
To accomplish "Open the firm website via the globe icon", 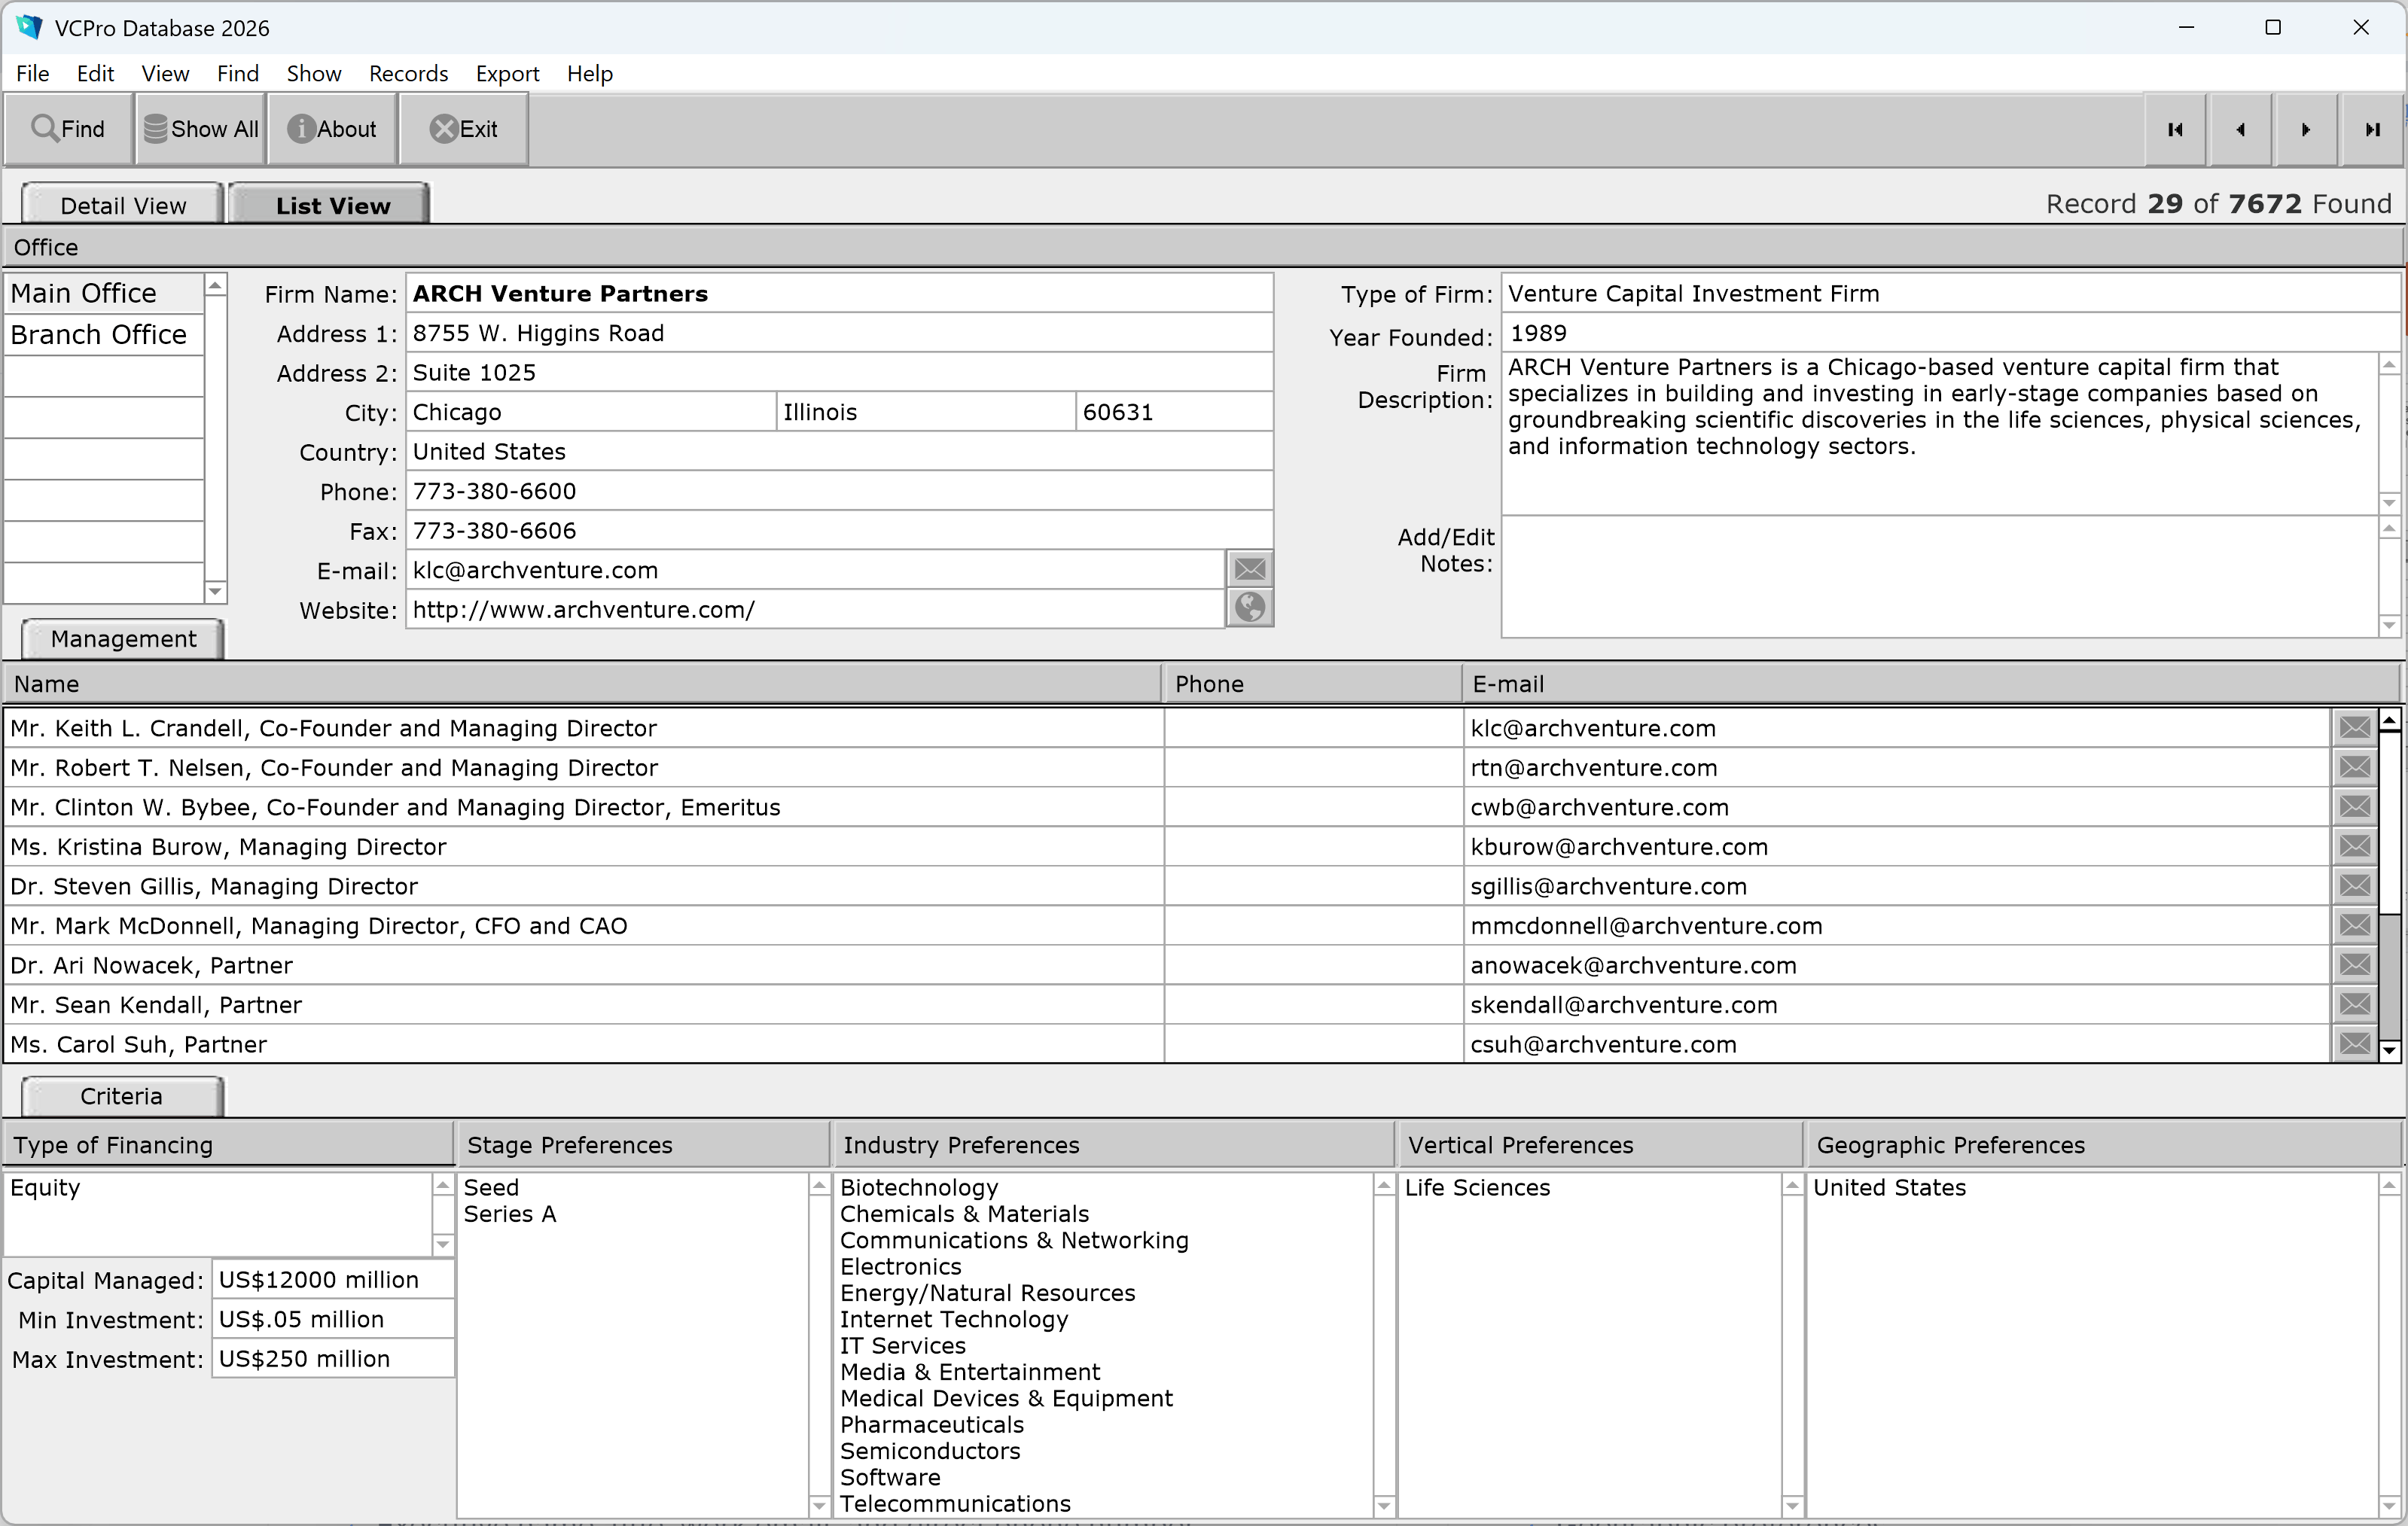I will [x=1250, y=608].
